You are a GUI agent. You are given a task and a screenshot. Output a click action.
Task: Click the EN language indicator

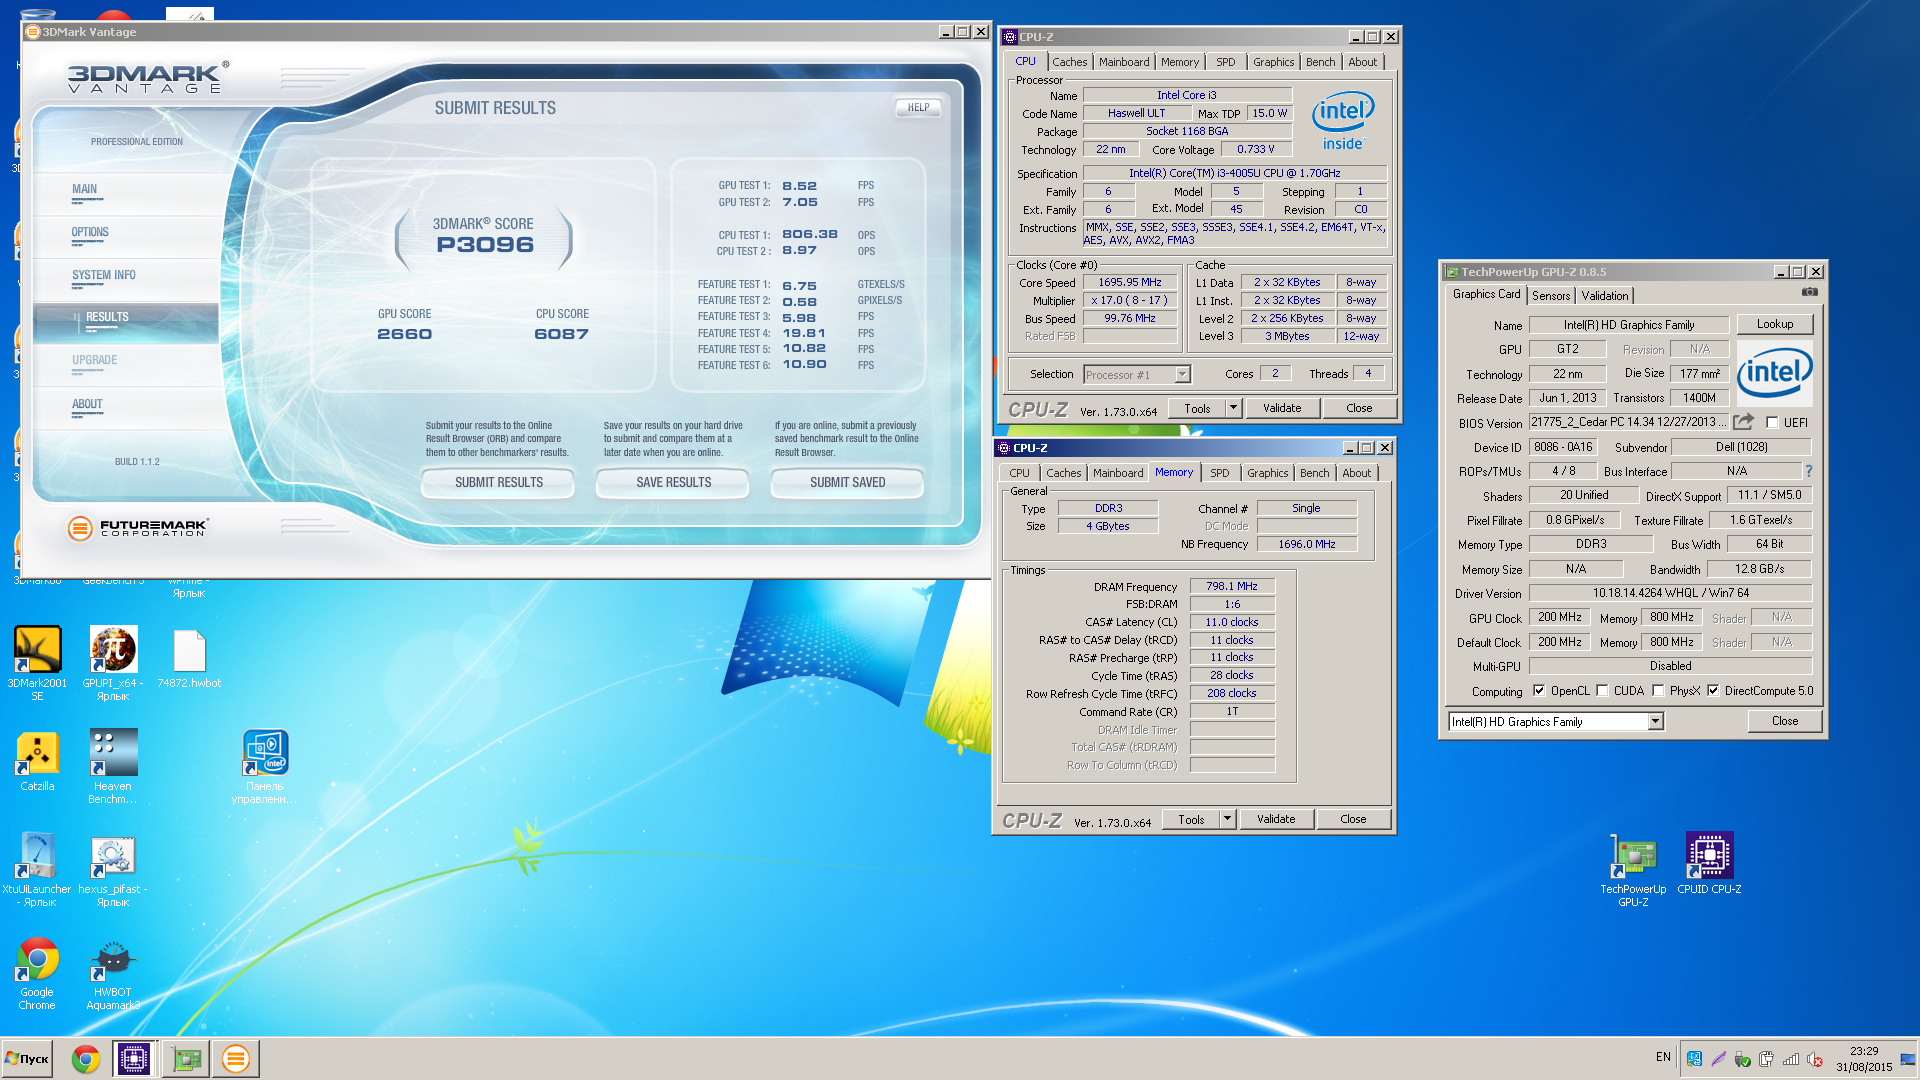1662,1056
